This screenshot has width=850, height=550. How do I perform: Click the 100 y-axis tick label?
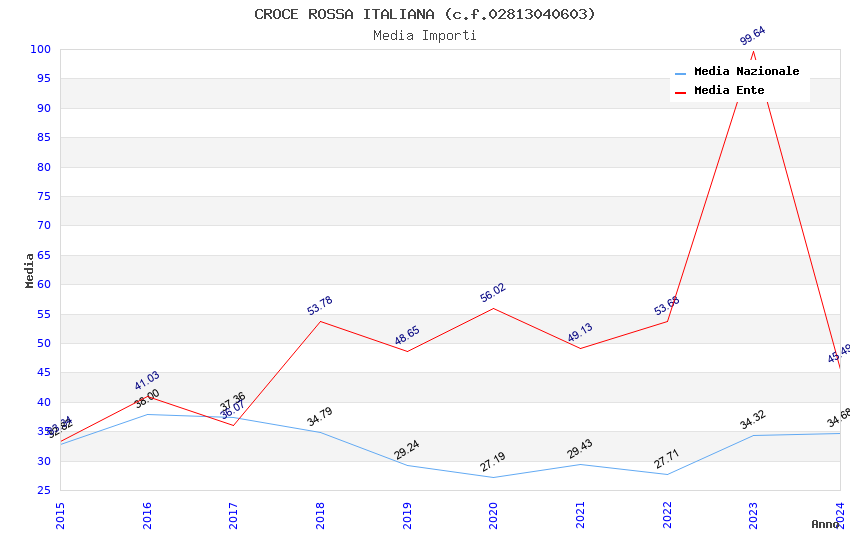(x=41, y=49)
